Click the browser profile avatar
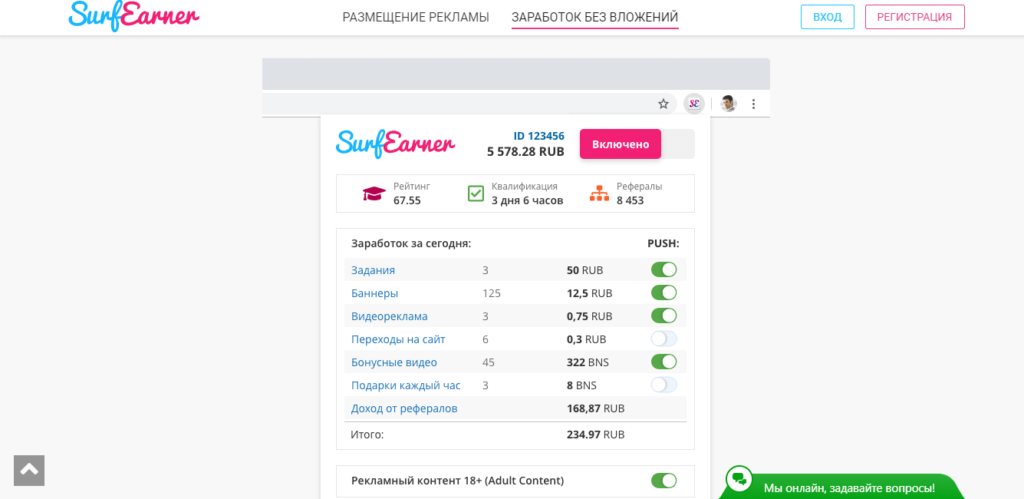Viewport: 1024px width, 499px height. (x=728, y=104)
